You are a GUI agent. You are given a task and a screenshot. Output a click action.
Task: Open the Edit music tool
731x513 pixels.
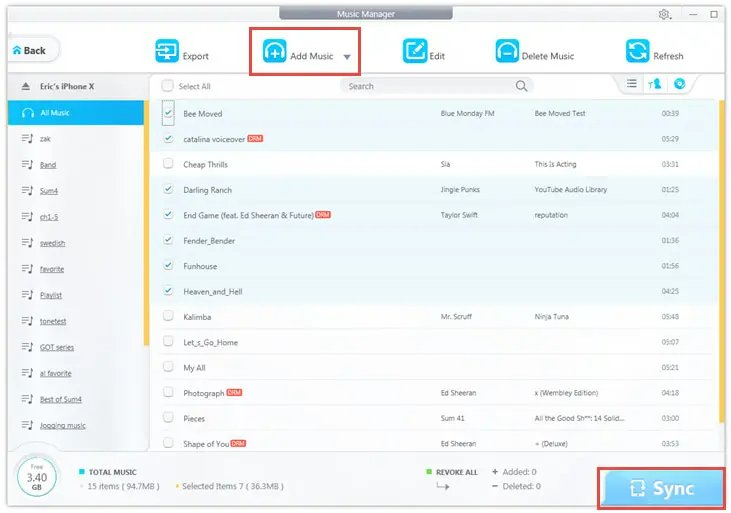pos(414,52)
